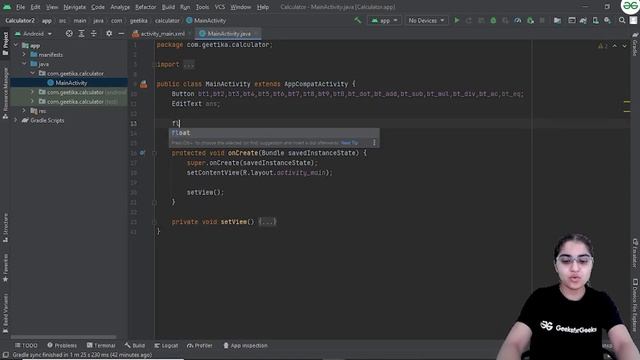Open Structure sidebar tool button

coord(5,228)
